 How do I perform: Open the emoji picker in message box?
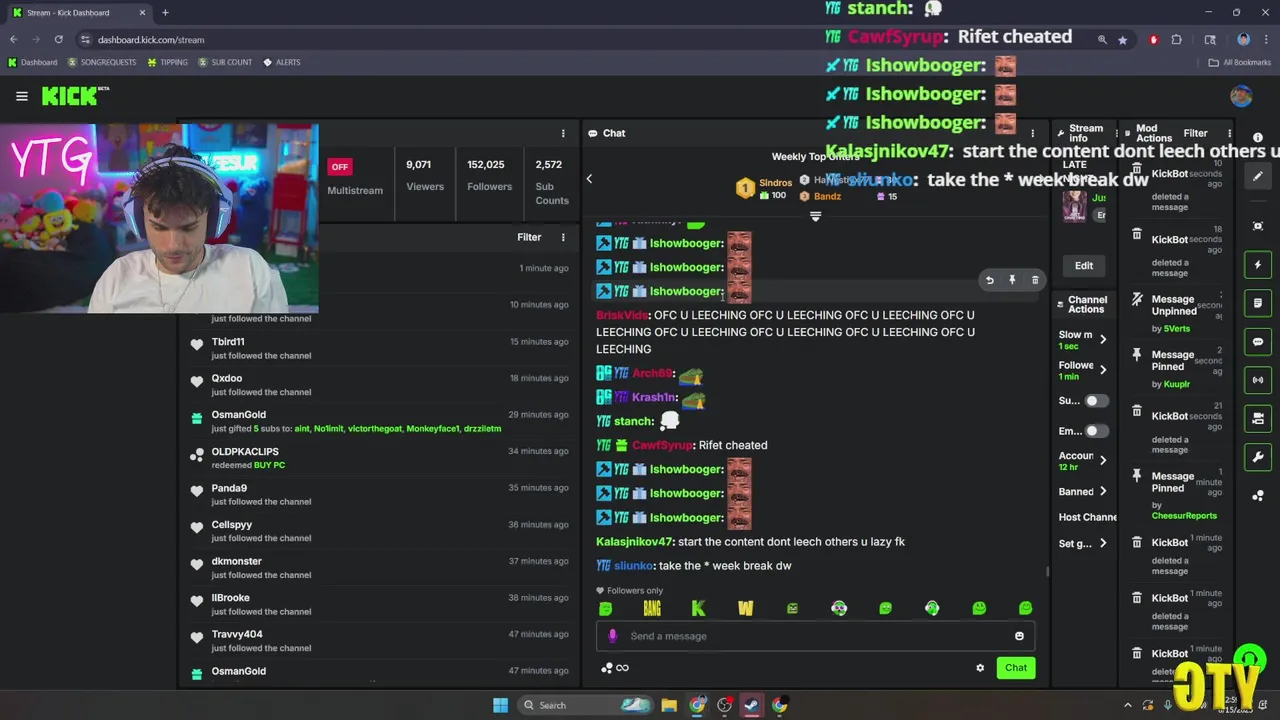[x=1019, y=636]
